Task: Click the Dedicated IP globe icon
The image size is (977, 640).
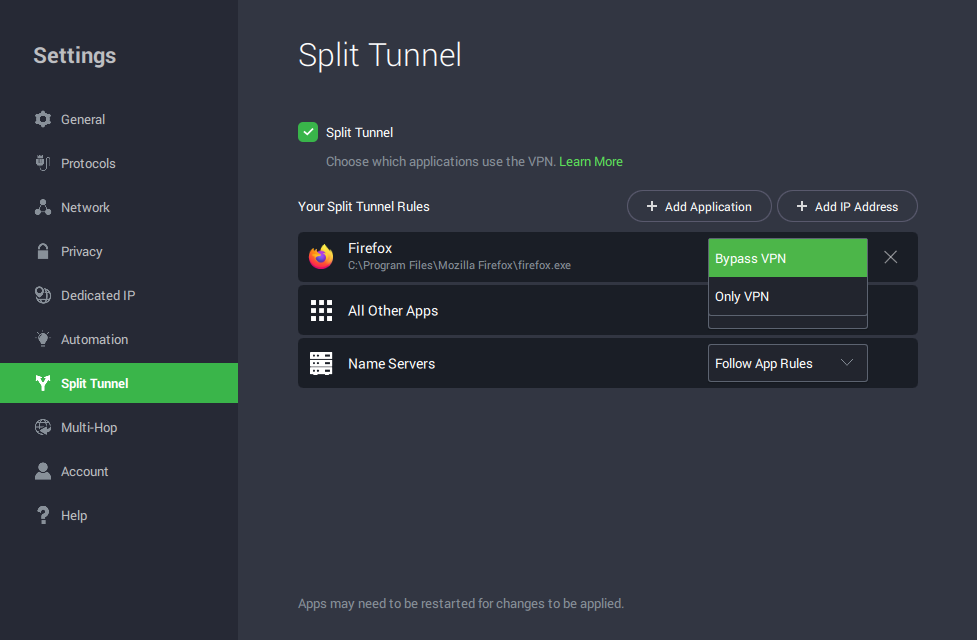Action: click(x=43, y=295)
